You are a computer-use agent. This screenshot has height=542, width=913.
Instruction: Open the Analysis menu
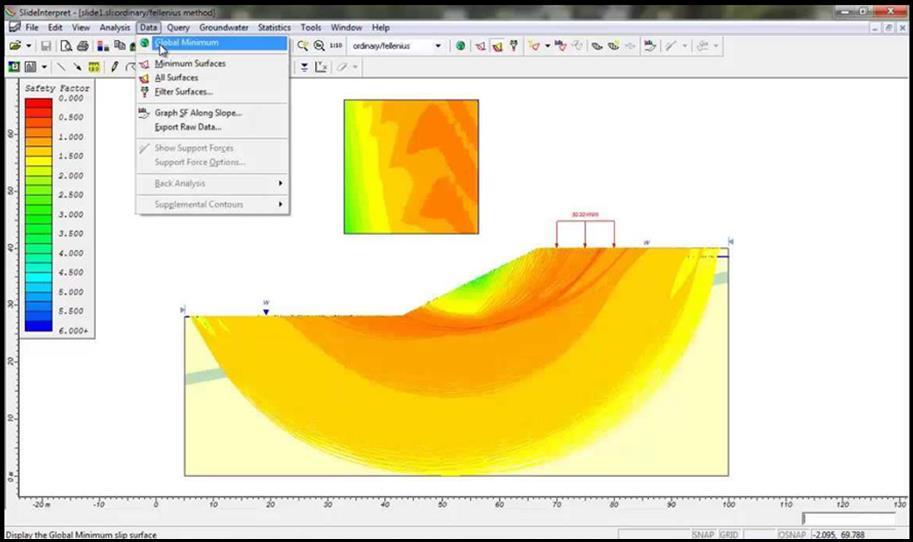pos(115,27)
